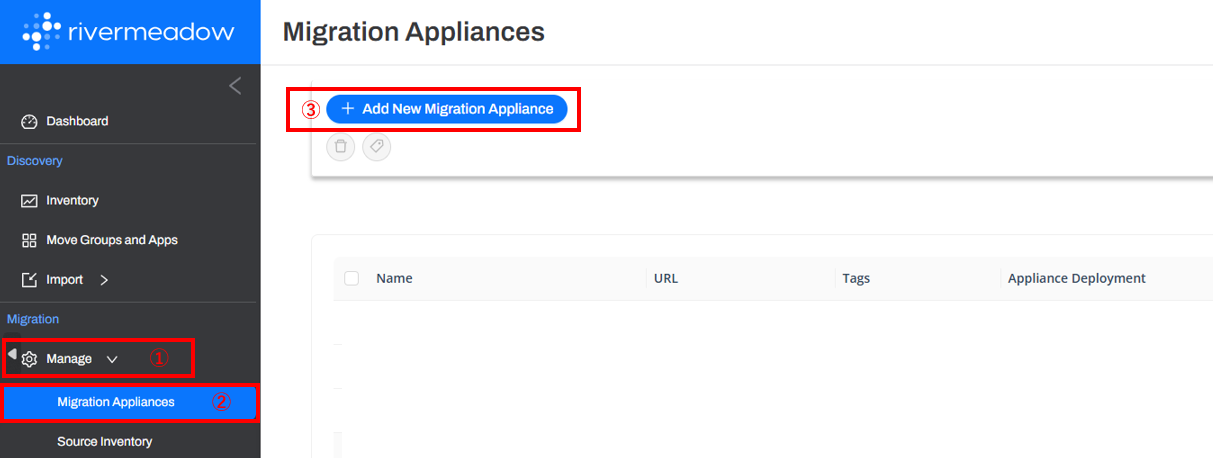Screen dimensions: 1213x458
Task: Click the Migration Appliances page title
Action: pyautogui.click(x=414, y=31)
